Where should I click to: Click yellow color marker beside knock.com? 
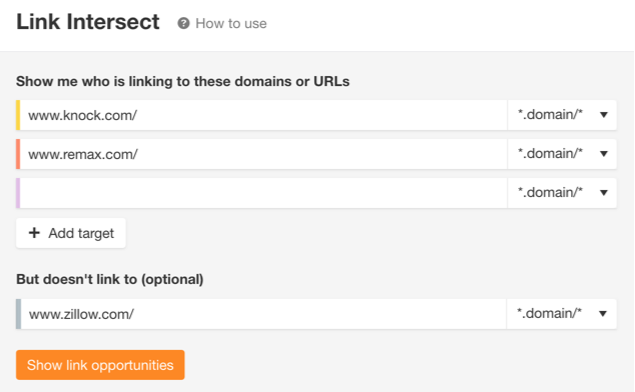[18, 115]
